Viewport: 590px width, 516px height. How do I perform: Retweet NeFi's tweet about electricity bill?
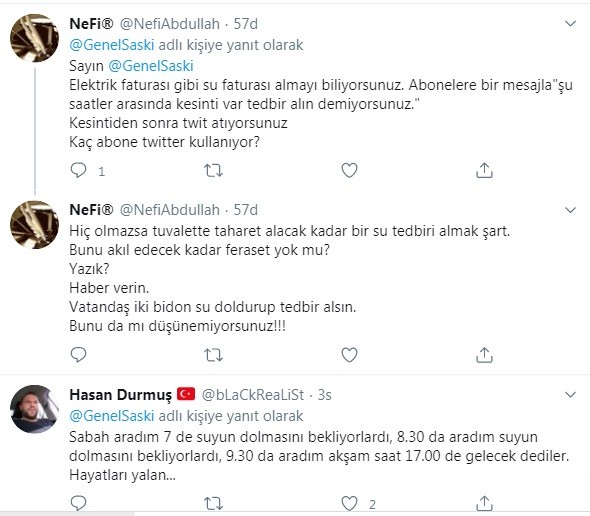pyautogui.click(x=213, y=170)
